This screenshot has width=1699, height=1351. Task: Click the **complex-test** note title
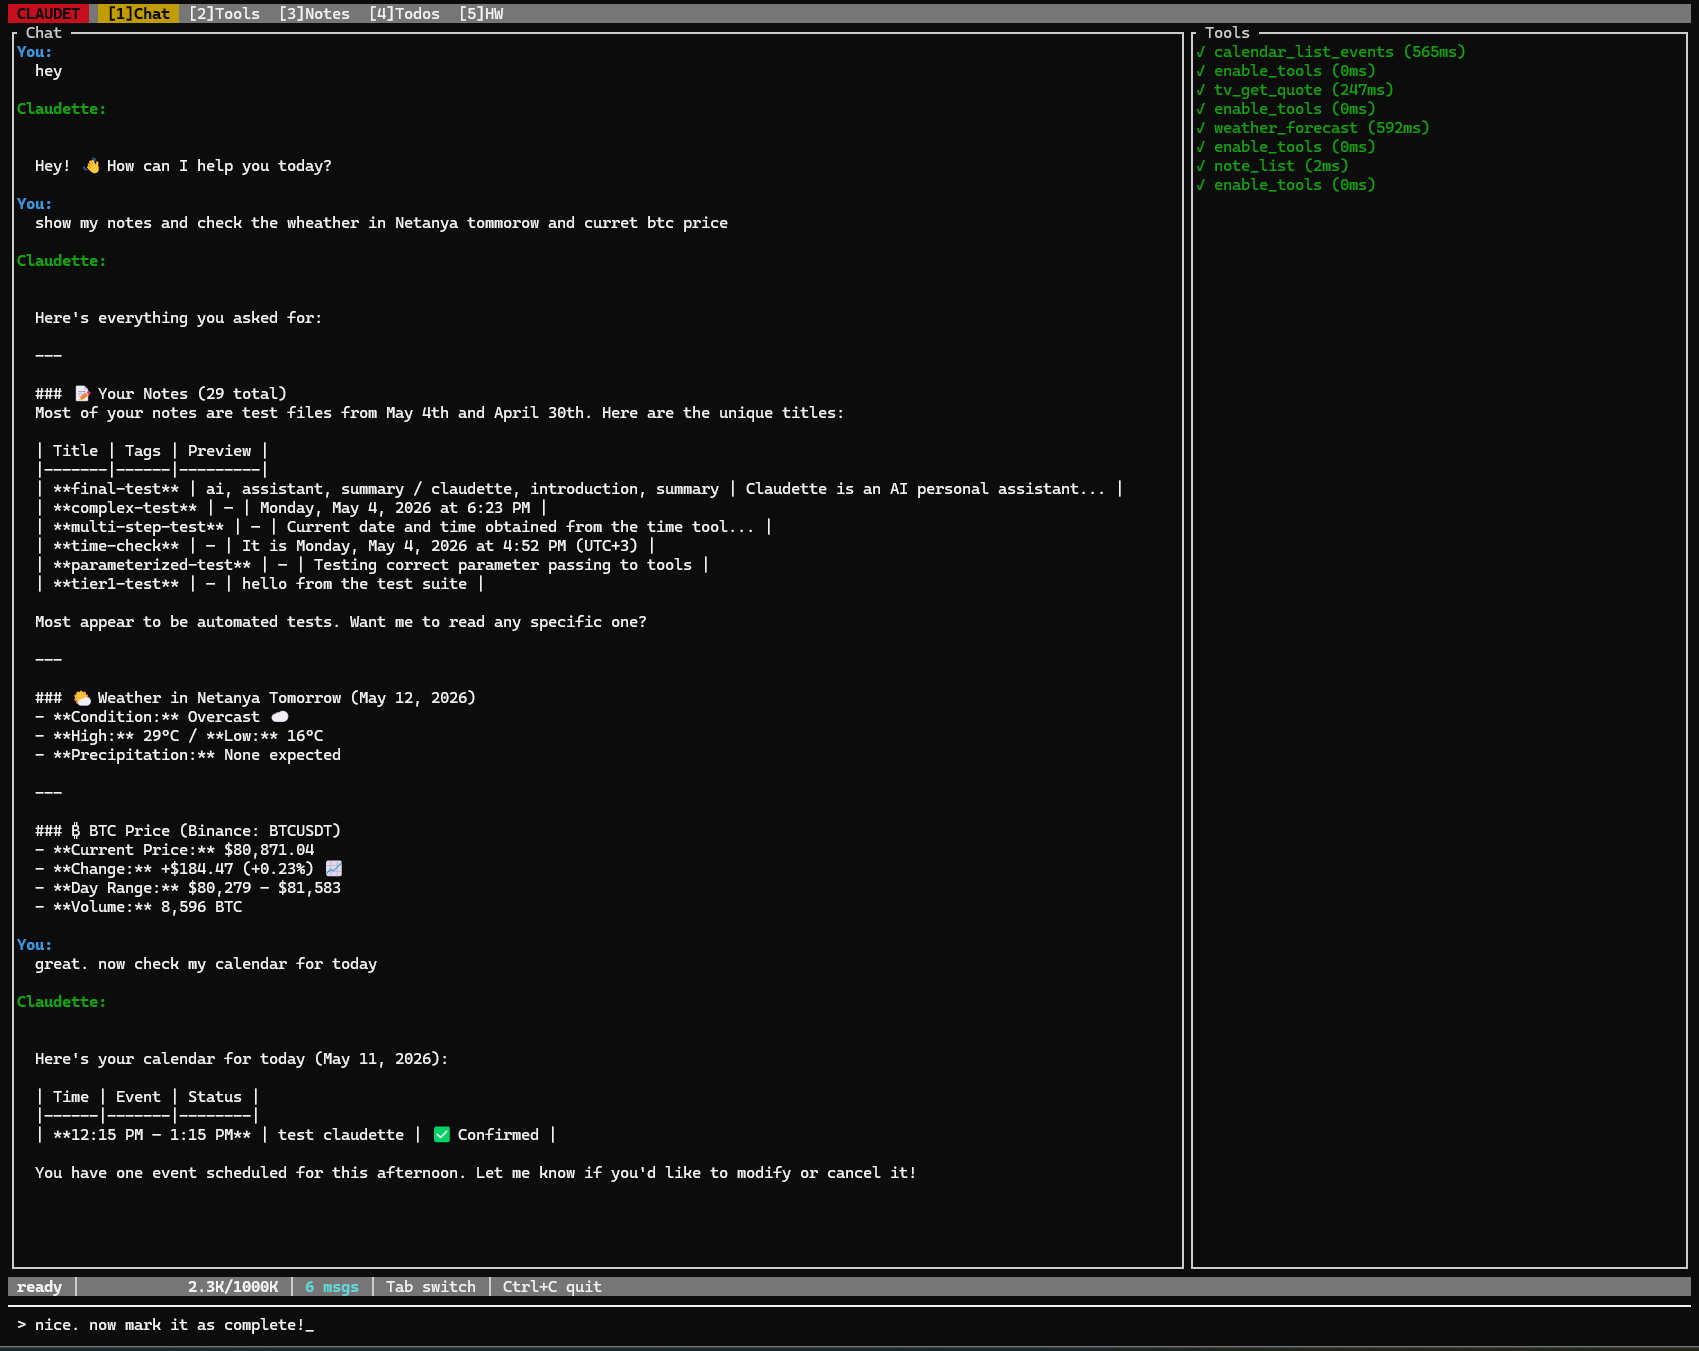click(125, 508)
